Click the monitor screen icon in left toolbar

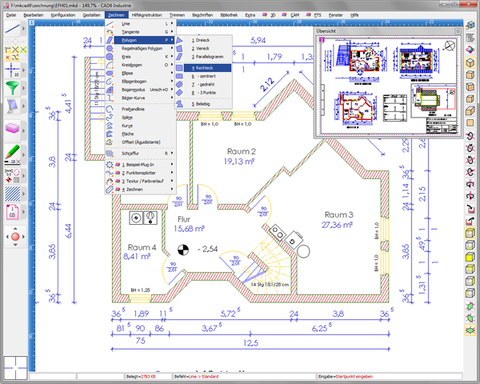pos(12,106)
